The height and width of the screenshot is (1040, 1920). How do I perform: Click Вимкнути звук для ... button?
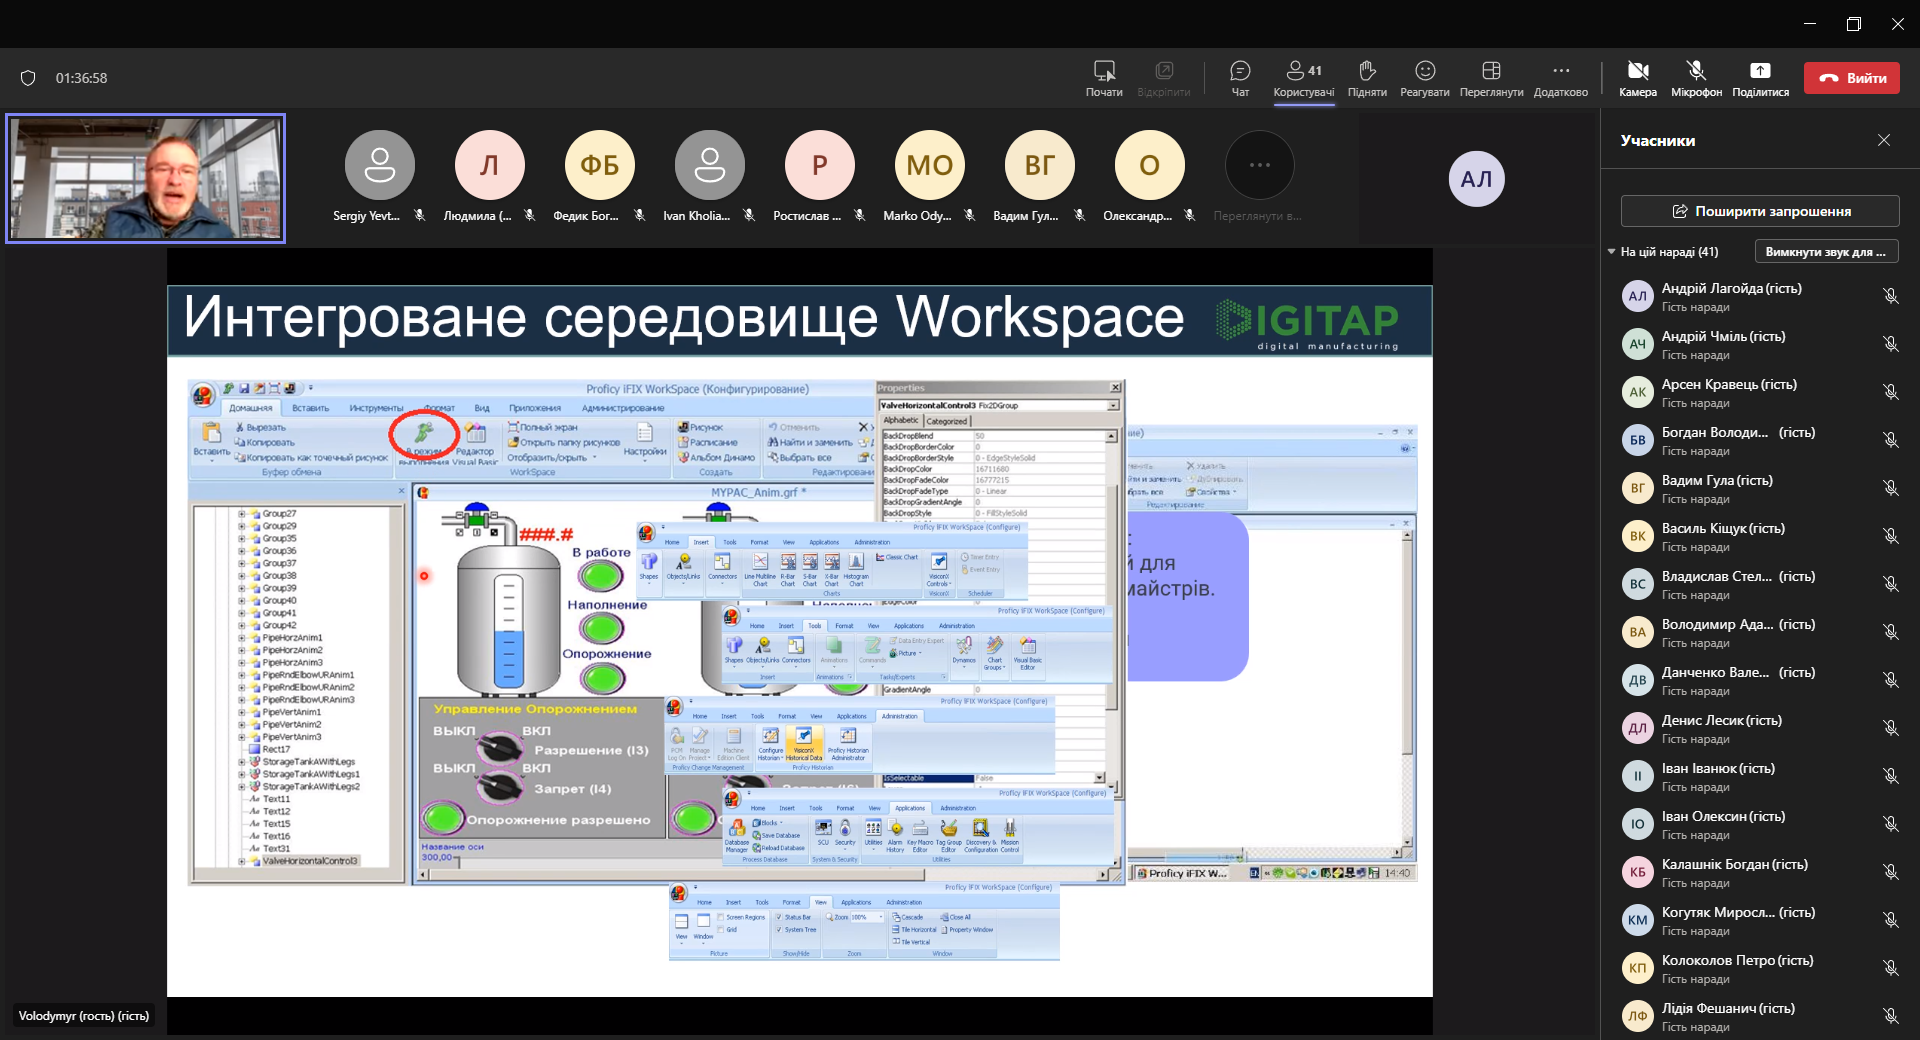(1826, 252)
